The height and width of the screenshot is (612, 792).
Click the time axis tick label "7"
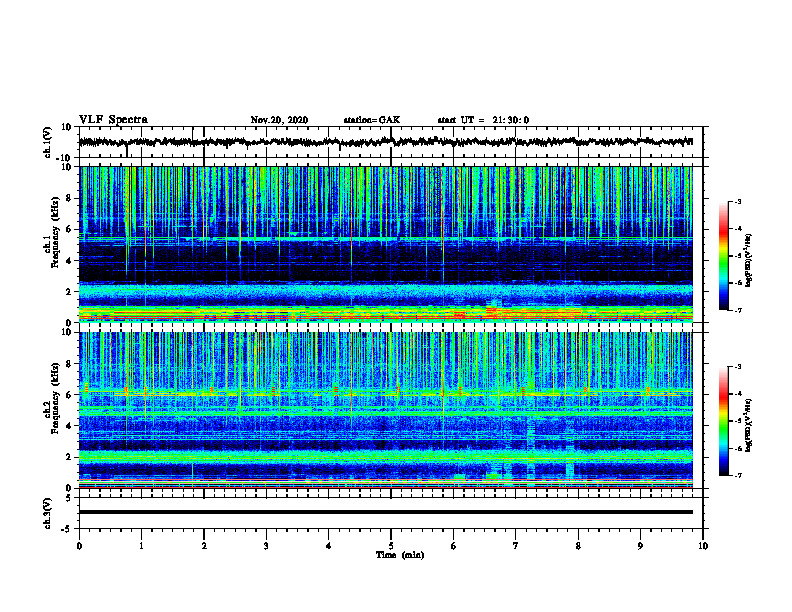516,546
